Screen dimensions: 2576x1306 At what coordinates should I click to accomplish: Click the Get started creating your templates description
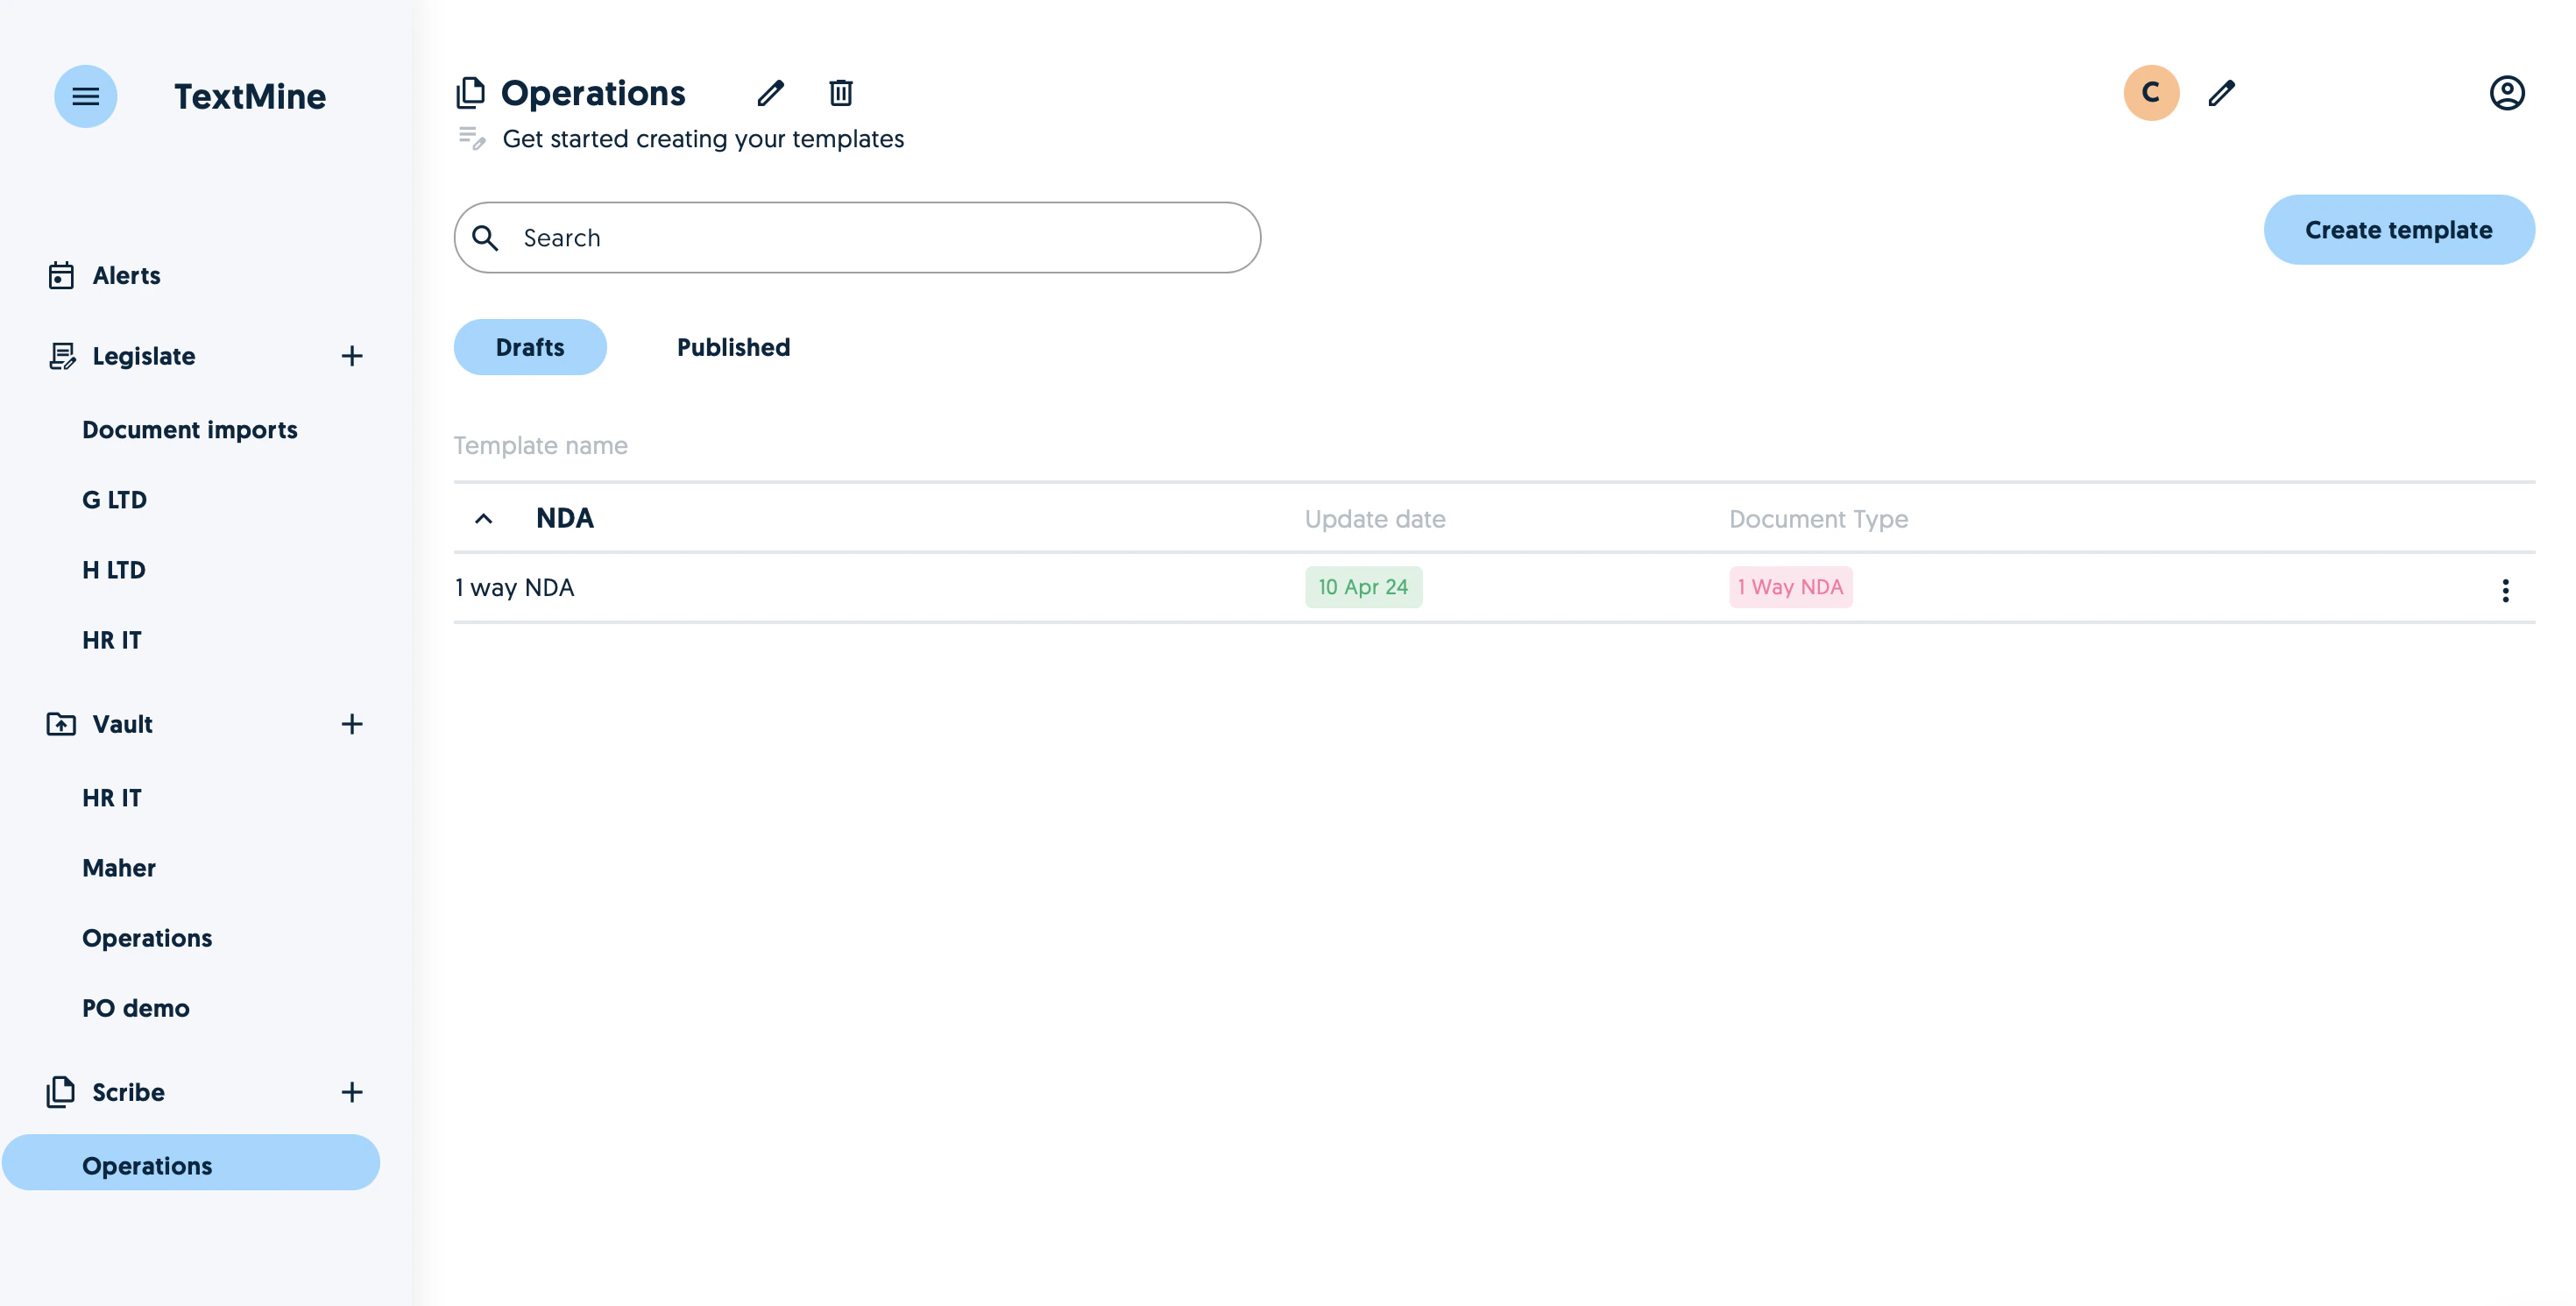703,139
